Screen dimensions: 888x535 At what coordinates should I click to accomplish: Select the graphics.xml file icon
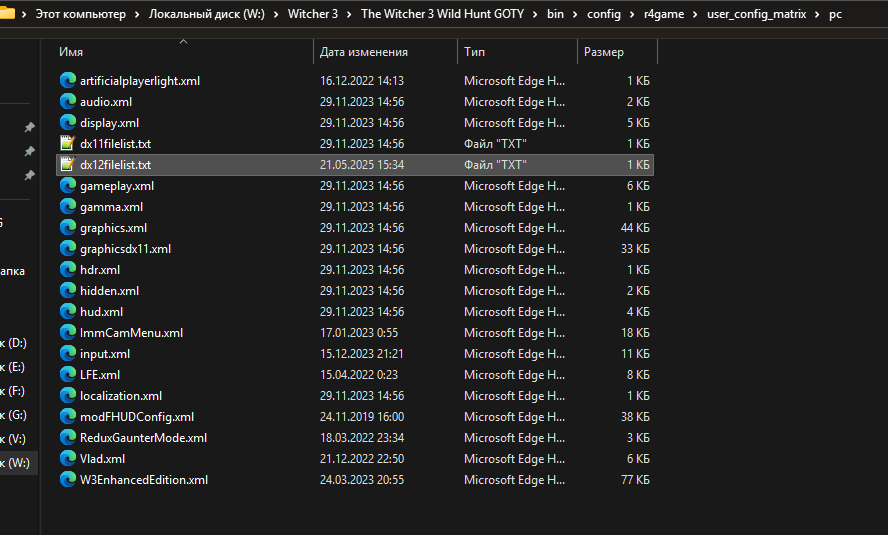tap(68, 228)
